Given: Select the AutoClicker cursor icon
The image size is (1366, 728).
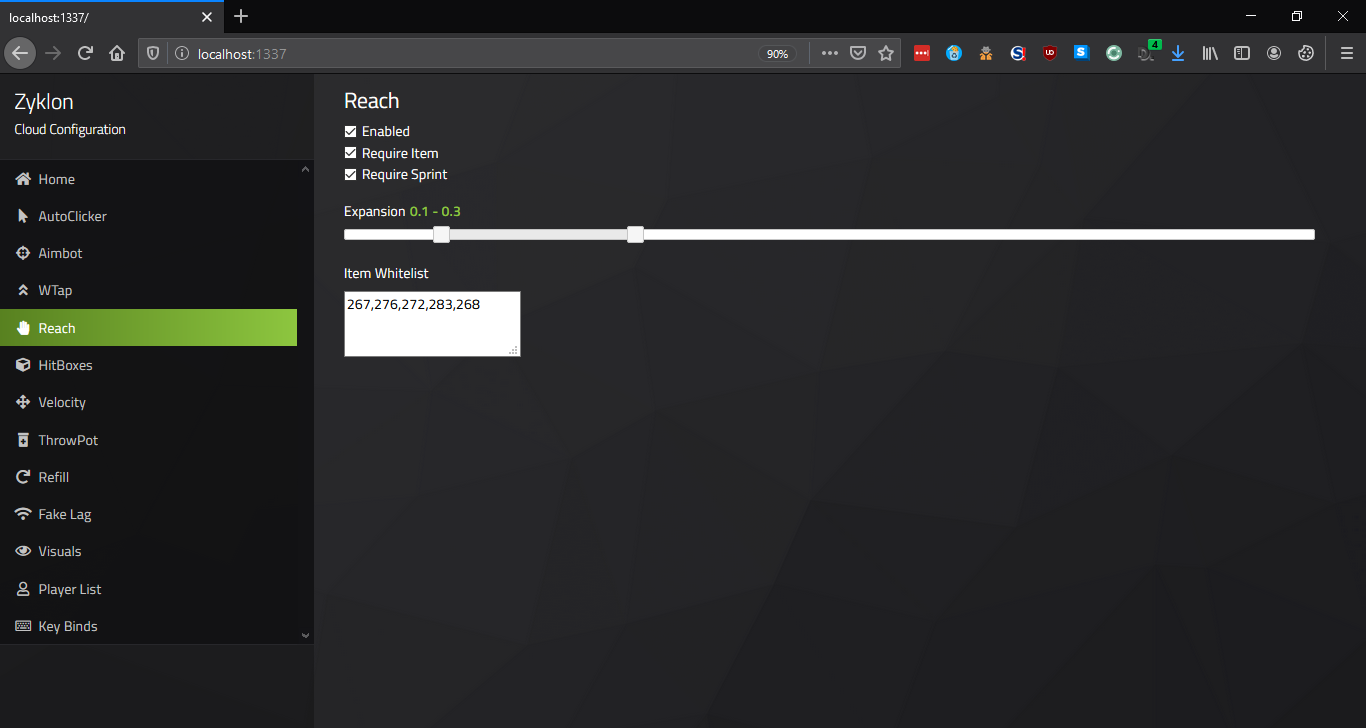Looking at the screenshot, I should [x=23, y=216].
